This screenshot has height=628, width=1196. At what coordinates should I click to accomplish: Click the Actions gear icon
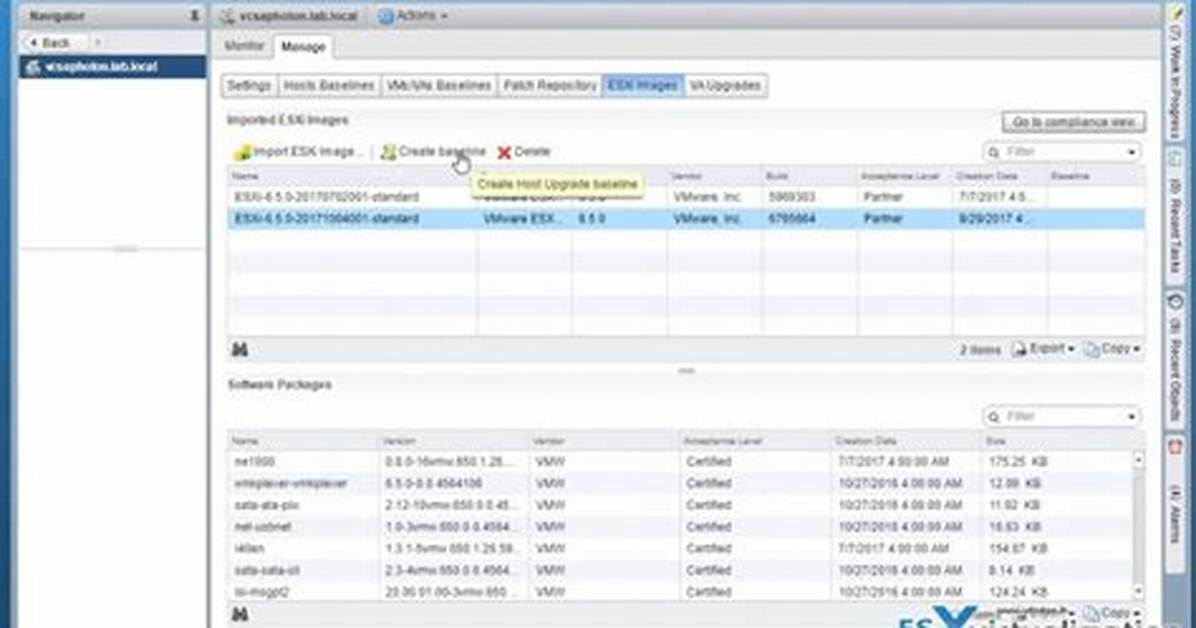point(386,16)
